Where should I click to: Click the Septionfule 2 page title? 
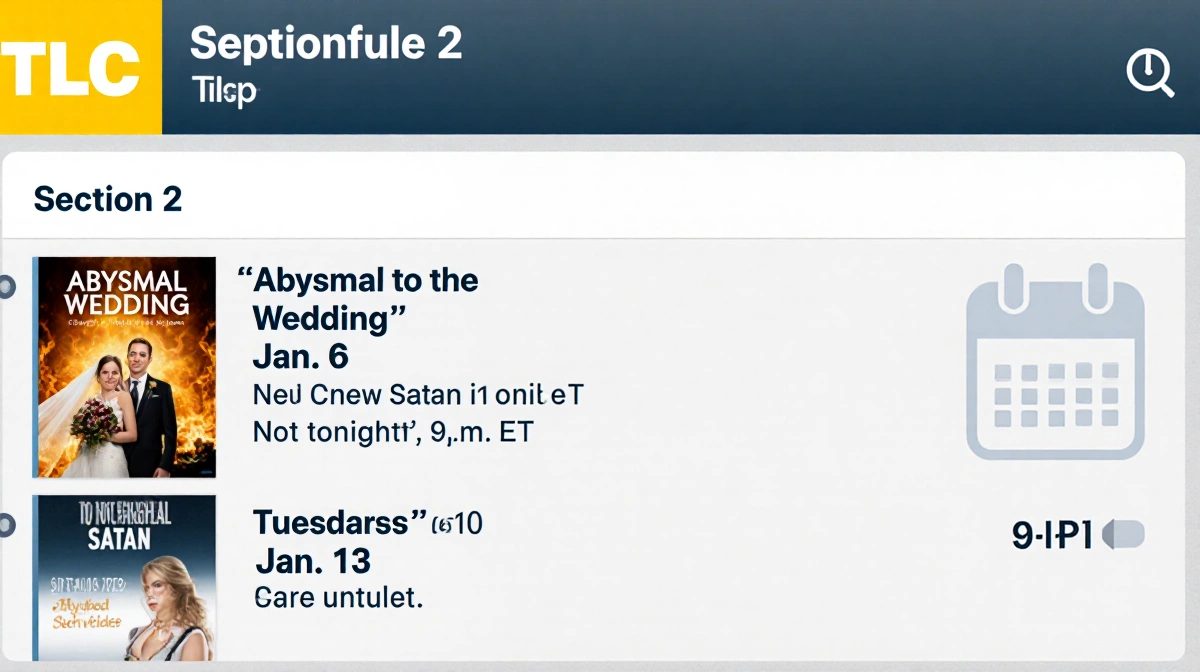(x=326, y=44)
